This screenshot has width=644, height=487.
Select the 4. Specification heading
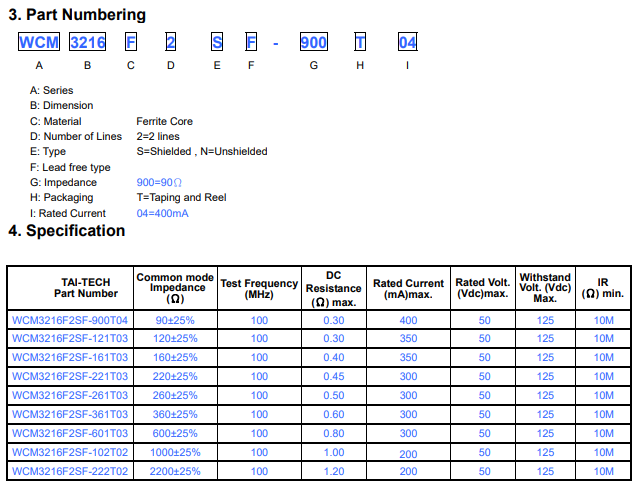(x=67, y=231)
